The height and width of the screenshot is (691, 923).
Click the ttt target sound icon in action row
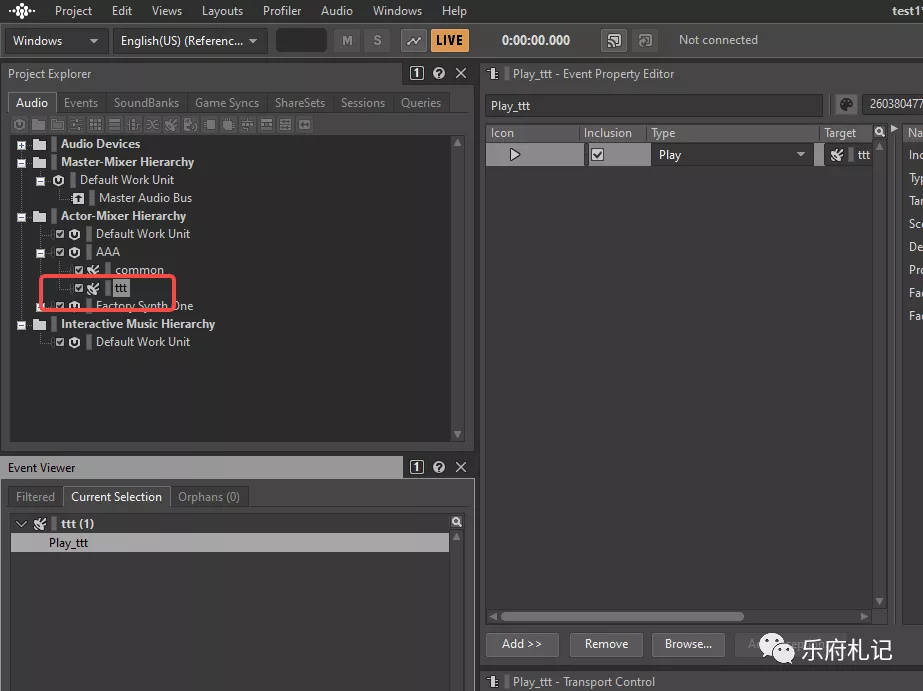836,155
